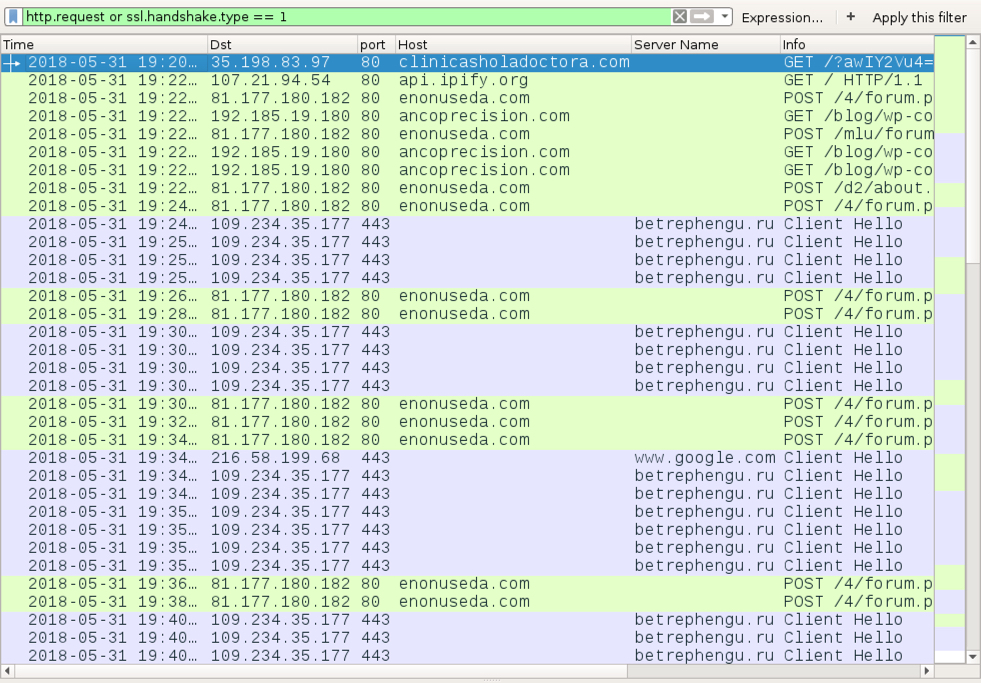Viewport: 981px width, 683px height.
Task: Click the vertical scrollbar thumb
Action: click(x=973, y=156)
